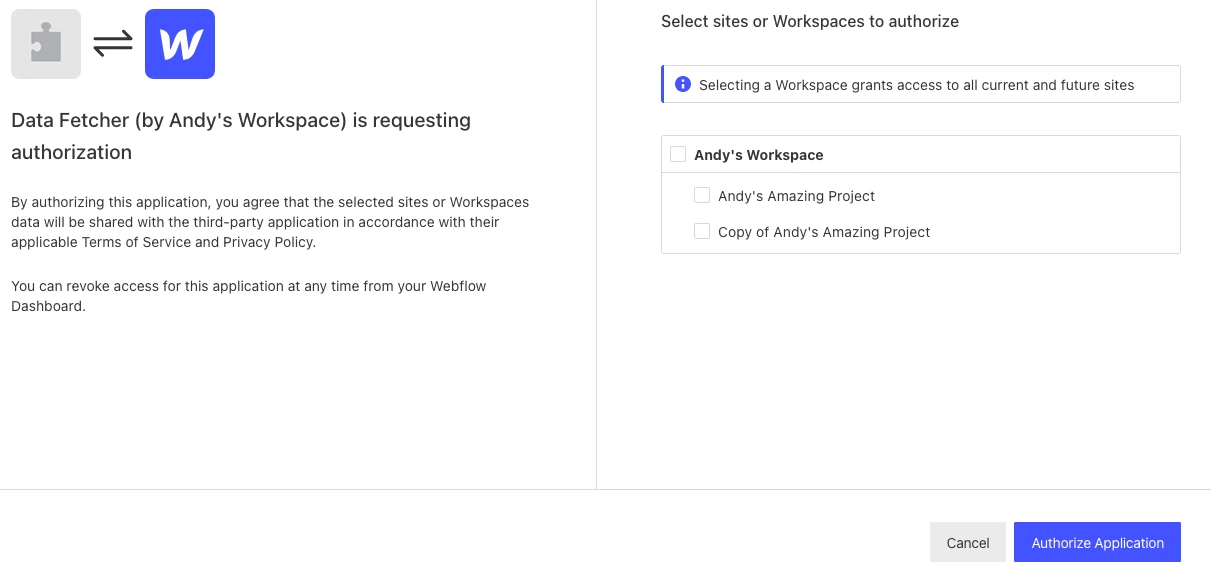Tick the Andy's Amazing Project checkbox
Image resolution: width=1211 pixels, height=573 pixels.
(702, 195)
